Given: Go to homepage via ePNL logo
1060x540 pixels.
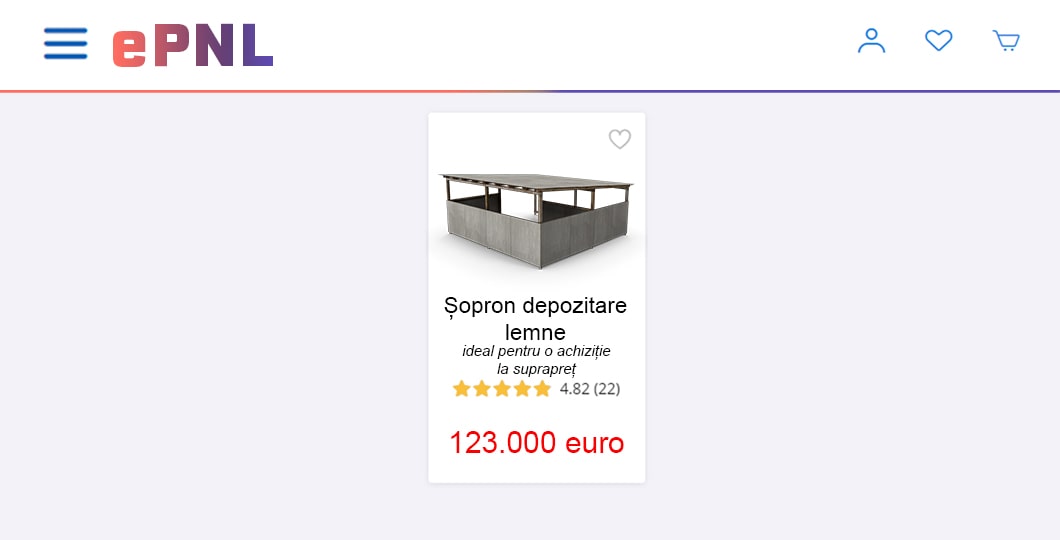Looking at the screenshot, I should pyautogui.click(x=193, y=46).
